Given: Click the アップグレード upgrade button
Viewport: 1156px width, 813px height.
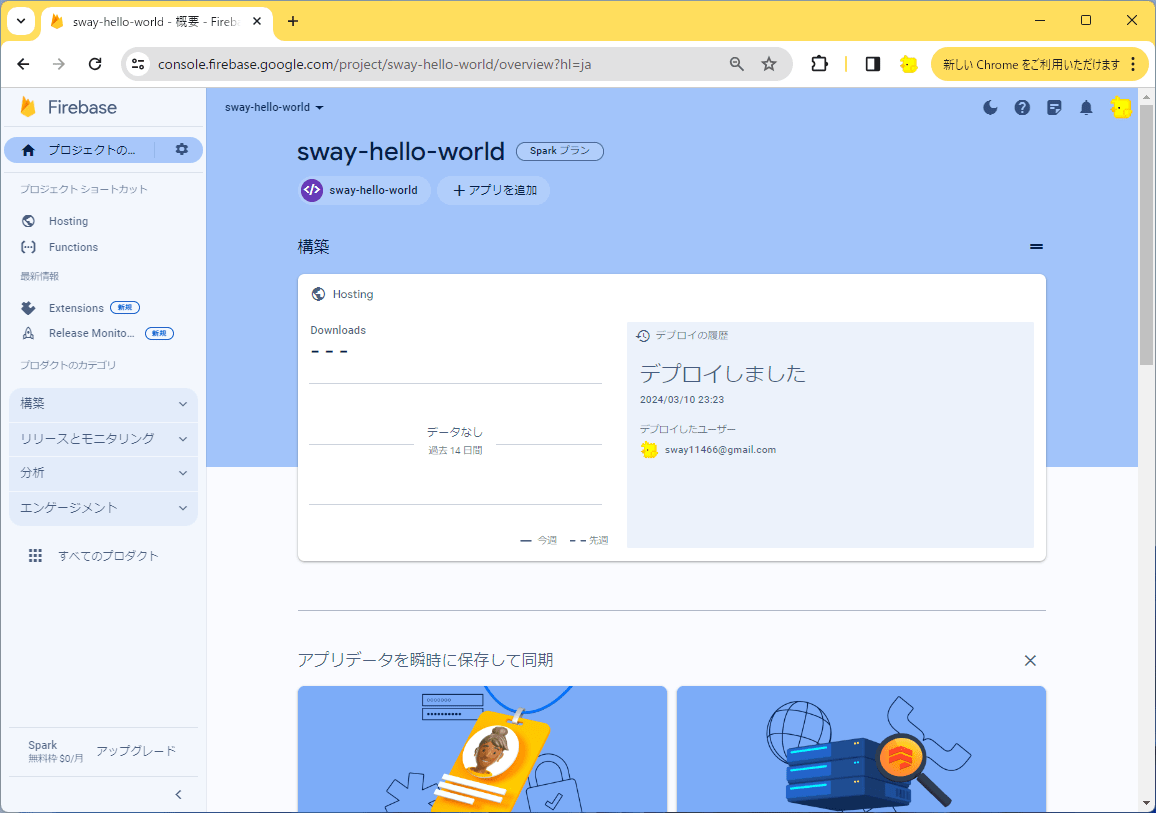Looking at the screenshot, I should pyautogui.click(x=136, y=750).
